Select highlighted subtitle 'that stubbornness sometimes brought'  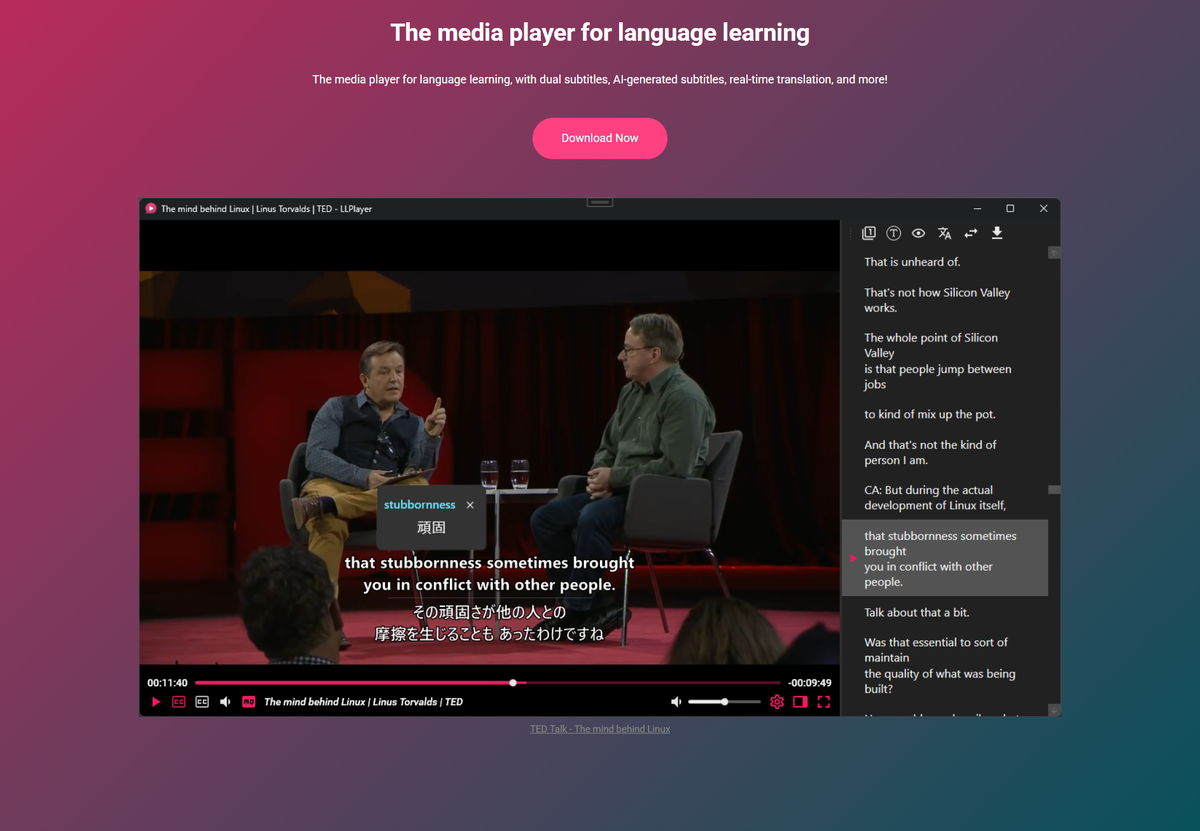945,558
